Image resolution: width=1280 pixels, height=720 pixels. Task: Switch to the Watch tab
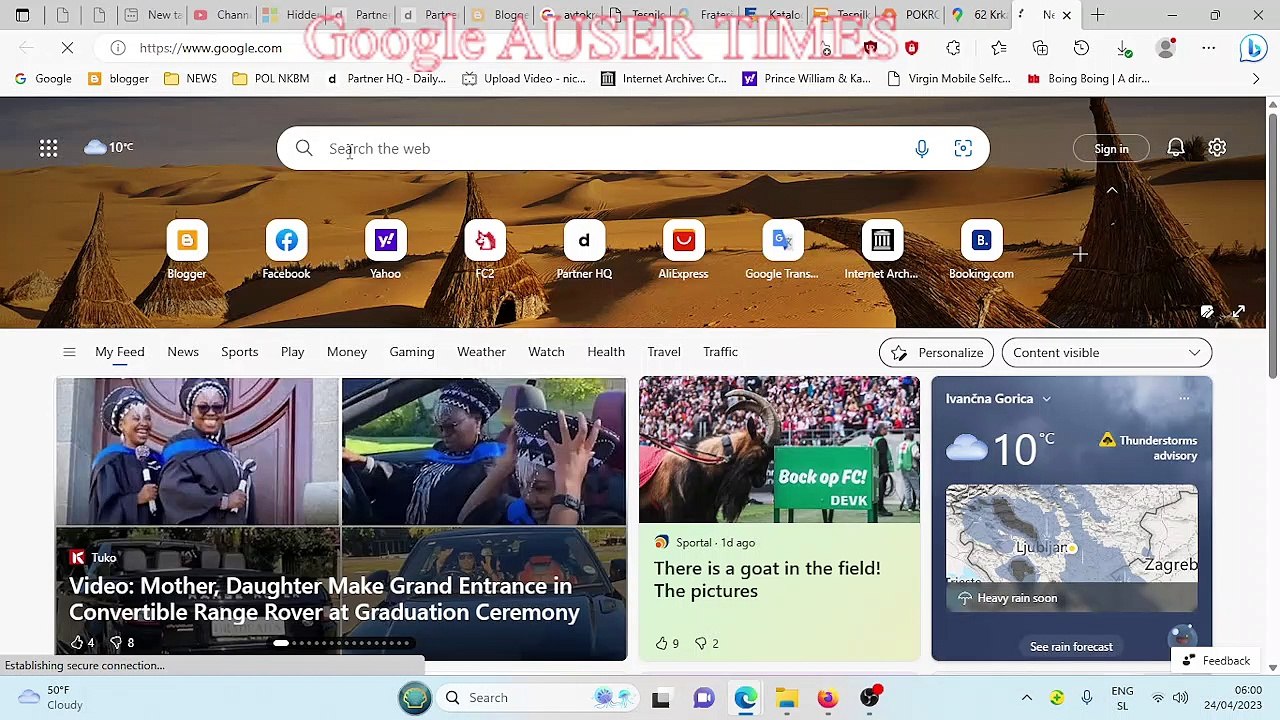pos(546,352)
